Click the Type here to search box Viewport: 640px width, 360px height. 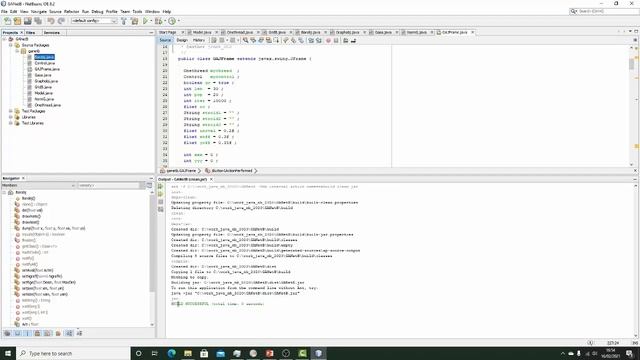pos(73,353)
